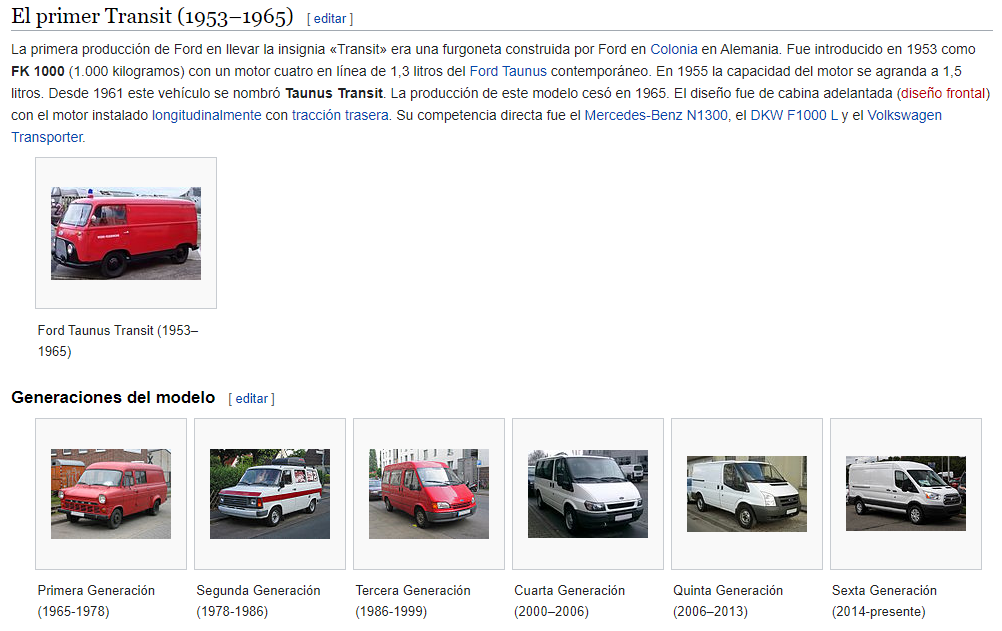
Task: Click the heading El primer Transit (1953–1965)
Action: 152,16
